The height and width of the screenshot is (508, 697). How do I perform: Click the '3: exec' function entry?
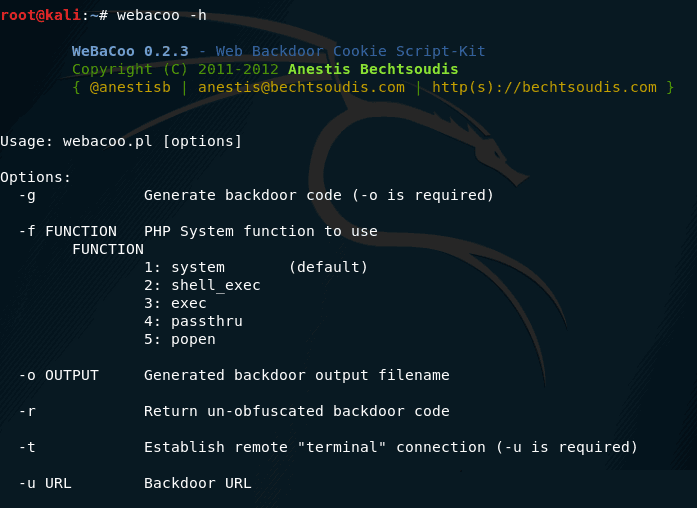175,304
